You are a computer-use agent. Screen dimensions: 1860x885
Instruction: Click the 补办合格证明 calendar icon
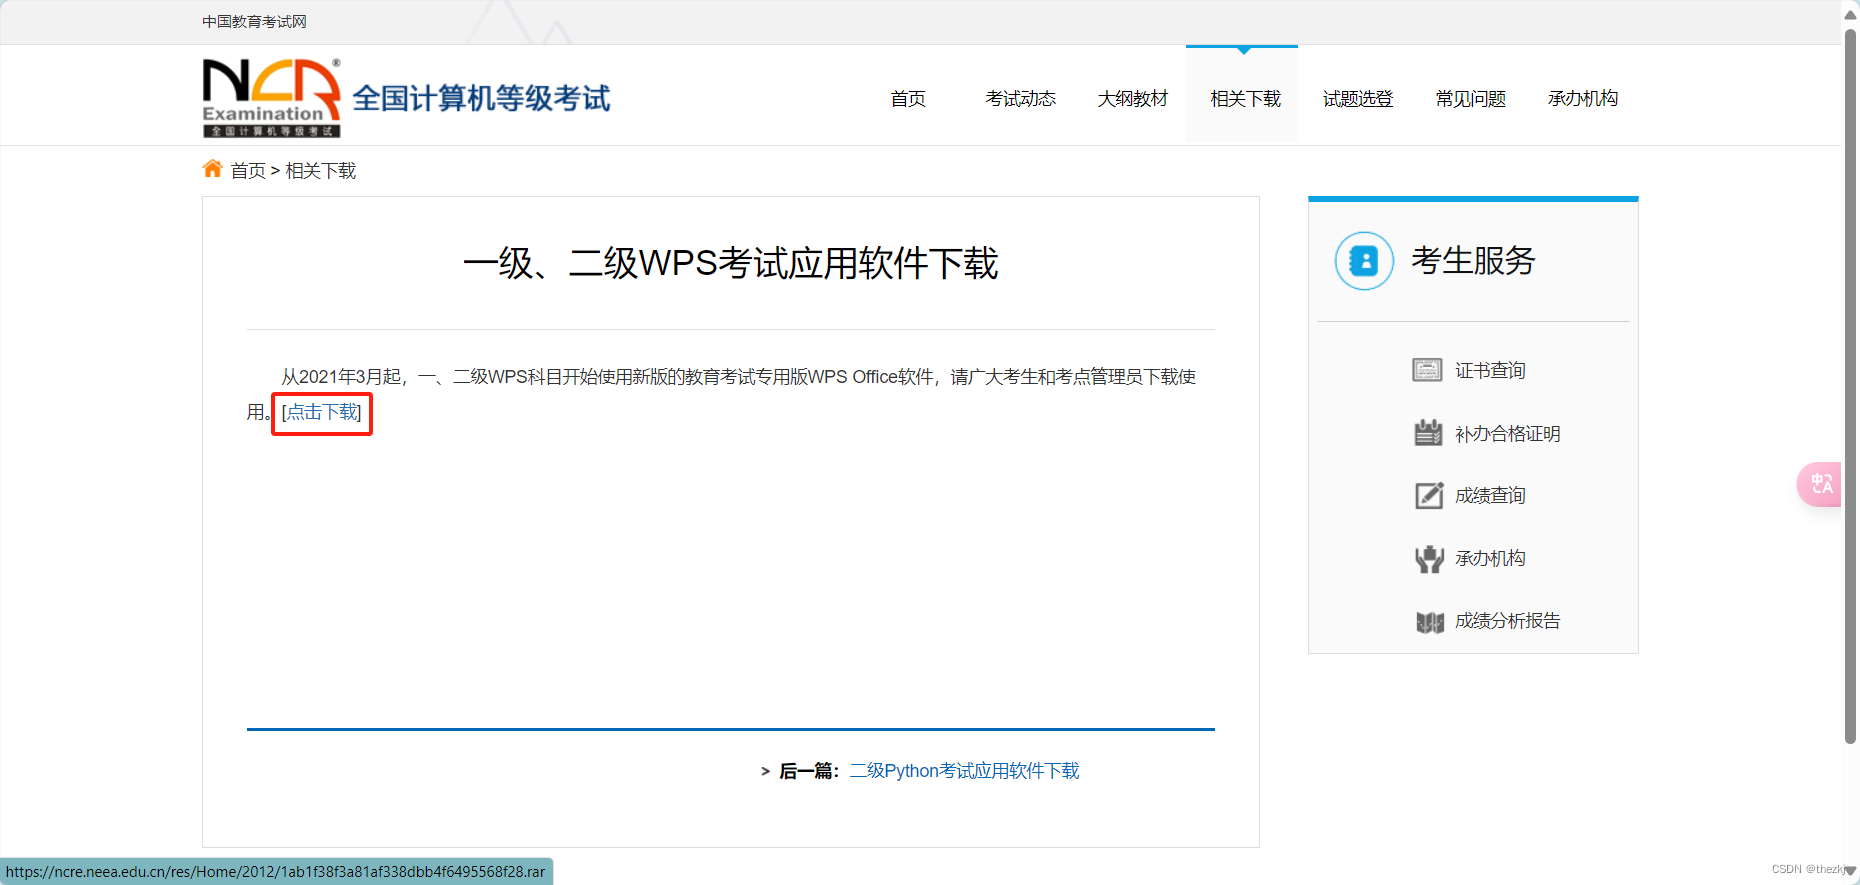pos(1428,433)
